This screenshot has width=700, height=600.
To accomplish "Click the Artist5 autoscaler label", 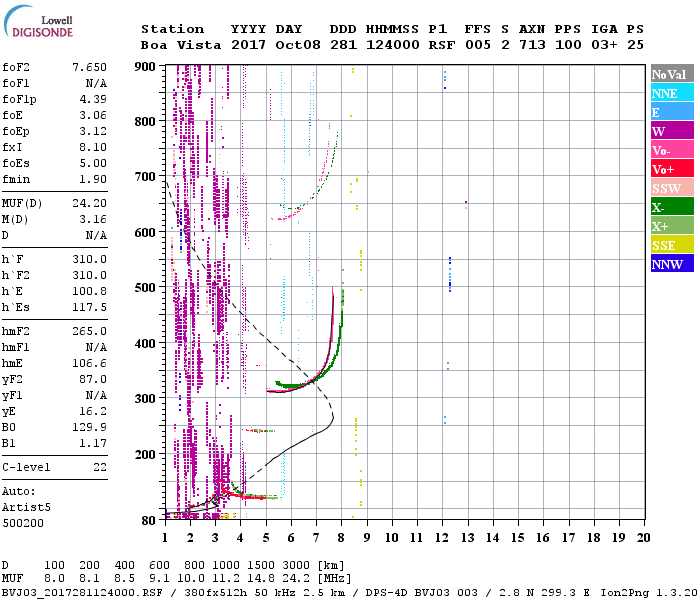I will pyautogui.click(x=26, y=508).
